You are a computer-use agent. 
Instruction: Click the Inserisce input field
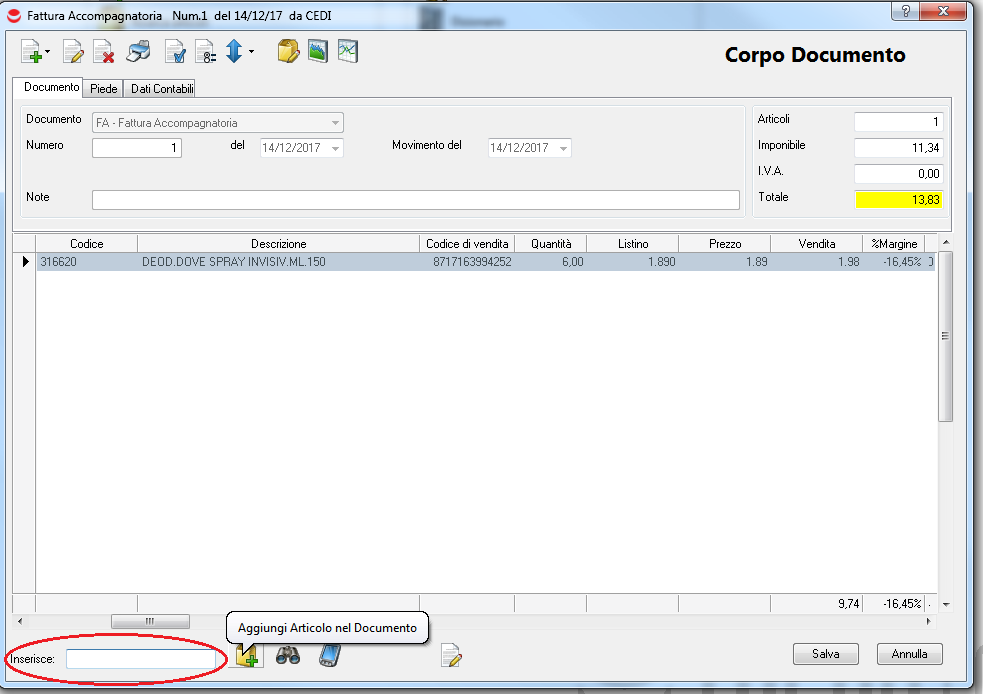(139, 659)
